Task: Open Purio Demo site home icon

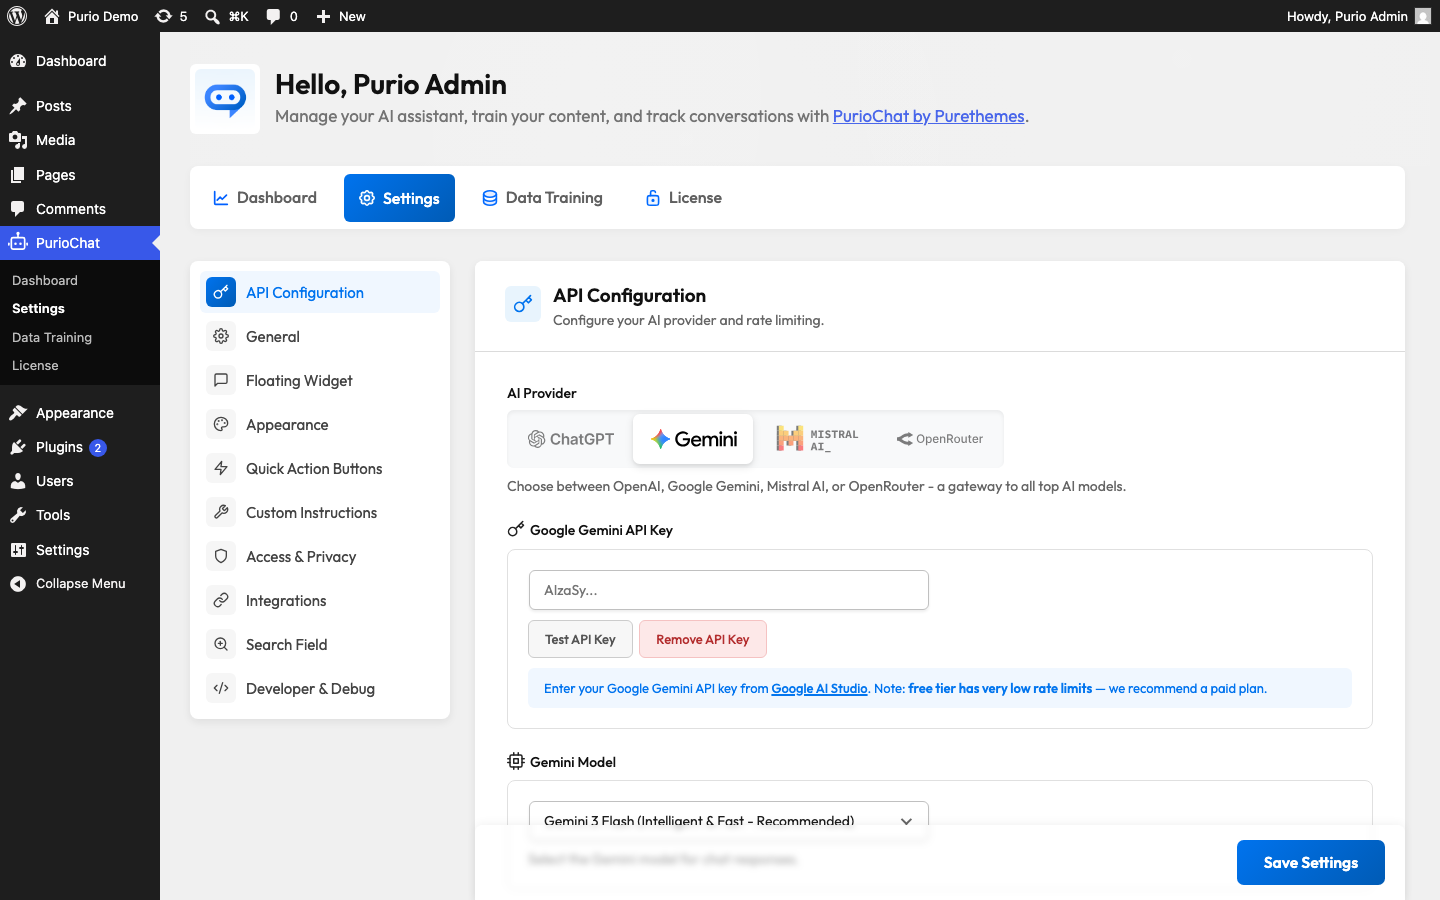Action: point(52,16)
